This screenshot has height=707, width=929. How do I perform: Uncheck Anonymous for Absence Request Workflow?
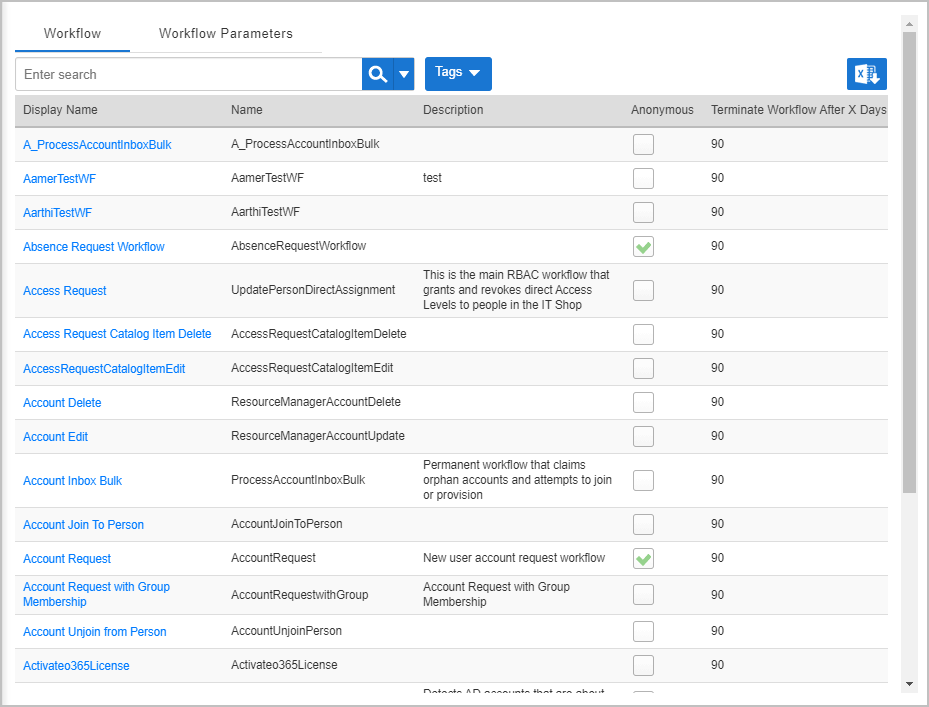tap(643, 246)
